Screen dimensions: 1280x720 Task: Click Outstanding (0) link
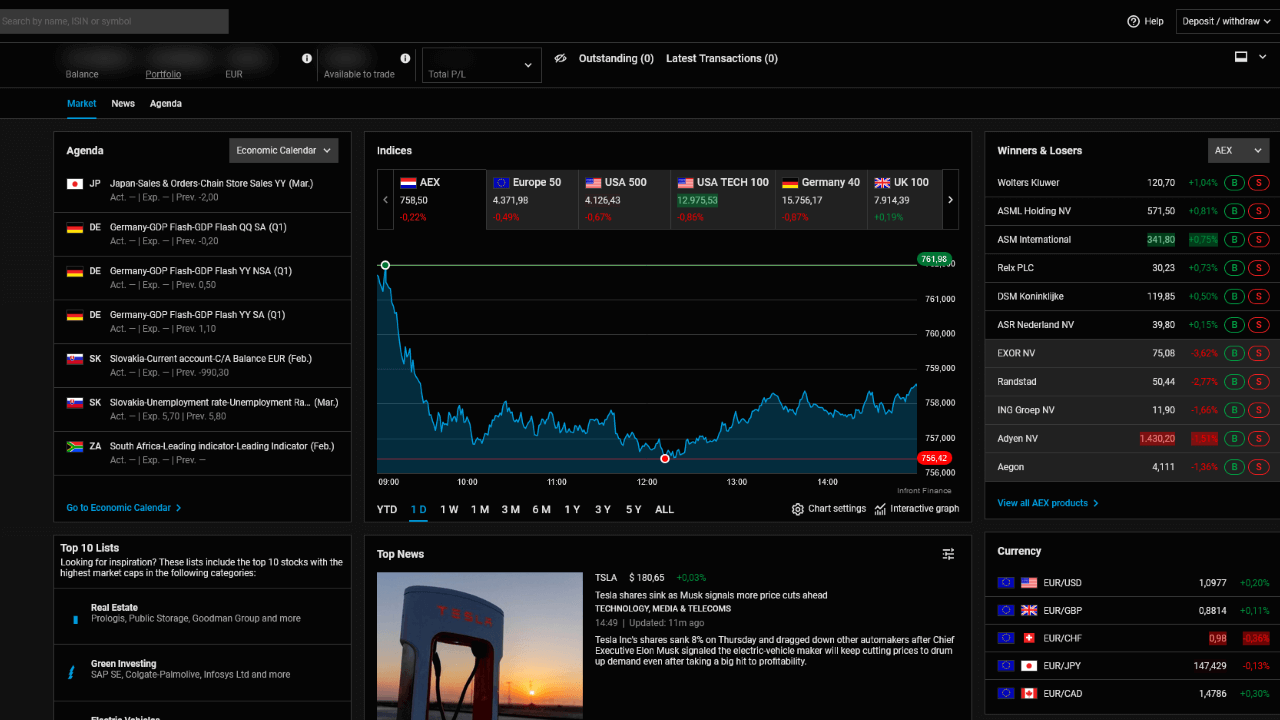coord(616,58)
